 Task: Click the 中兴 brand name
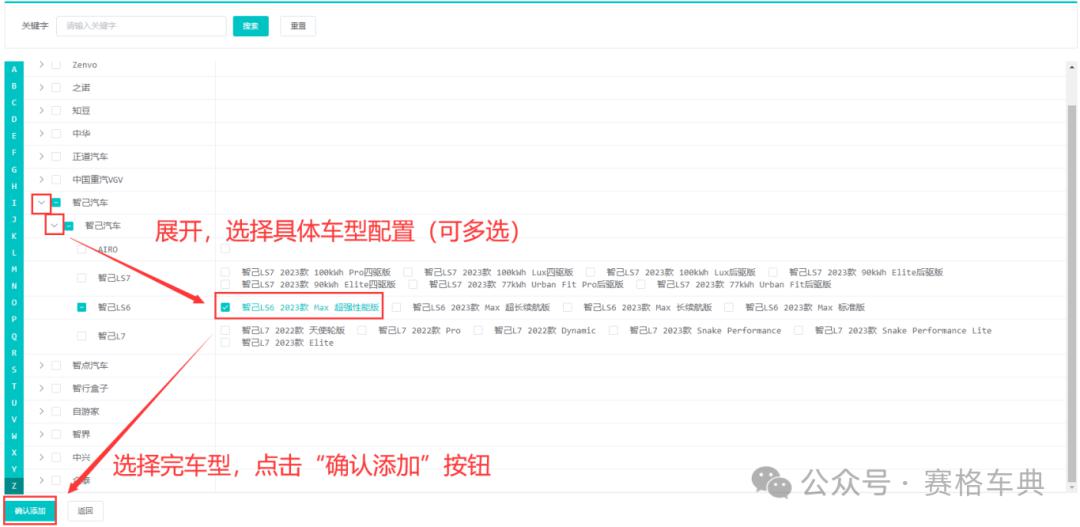pos(81,457)
